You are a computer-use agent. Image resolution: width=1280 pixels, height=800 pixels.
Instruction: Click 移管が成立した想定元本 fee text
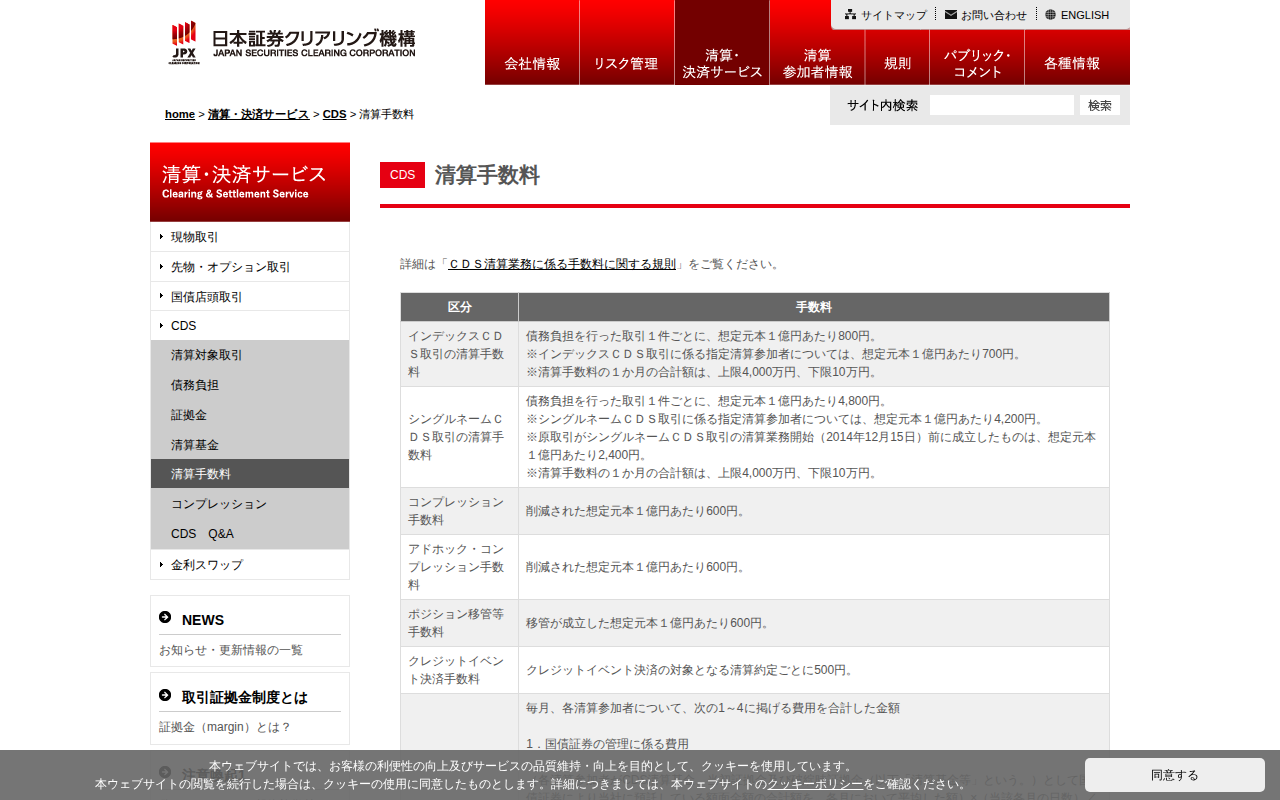coord(650,623)
